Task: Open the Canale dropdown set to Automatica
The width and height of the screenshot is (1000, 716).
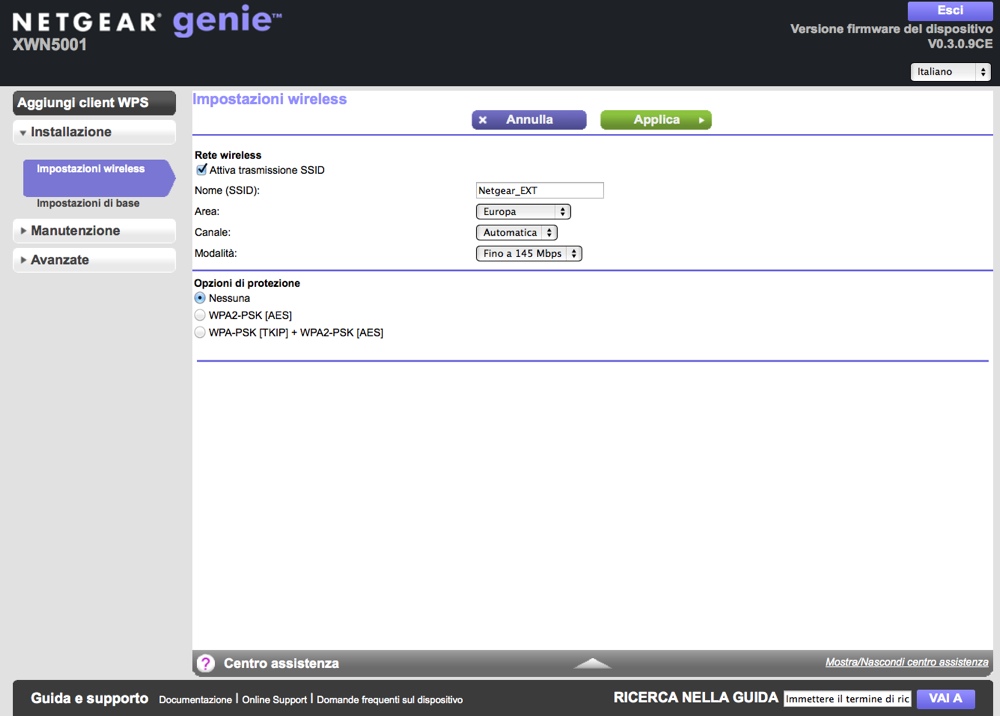Action: tap(517, 233)
